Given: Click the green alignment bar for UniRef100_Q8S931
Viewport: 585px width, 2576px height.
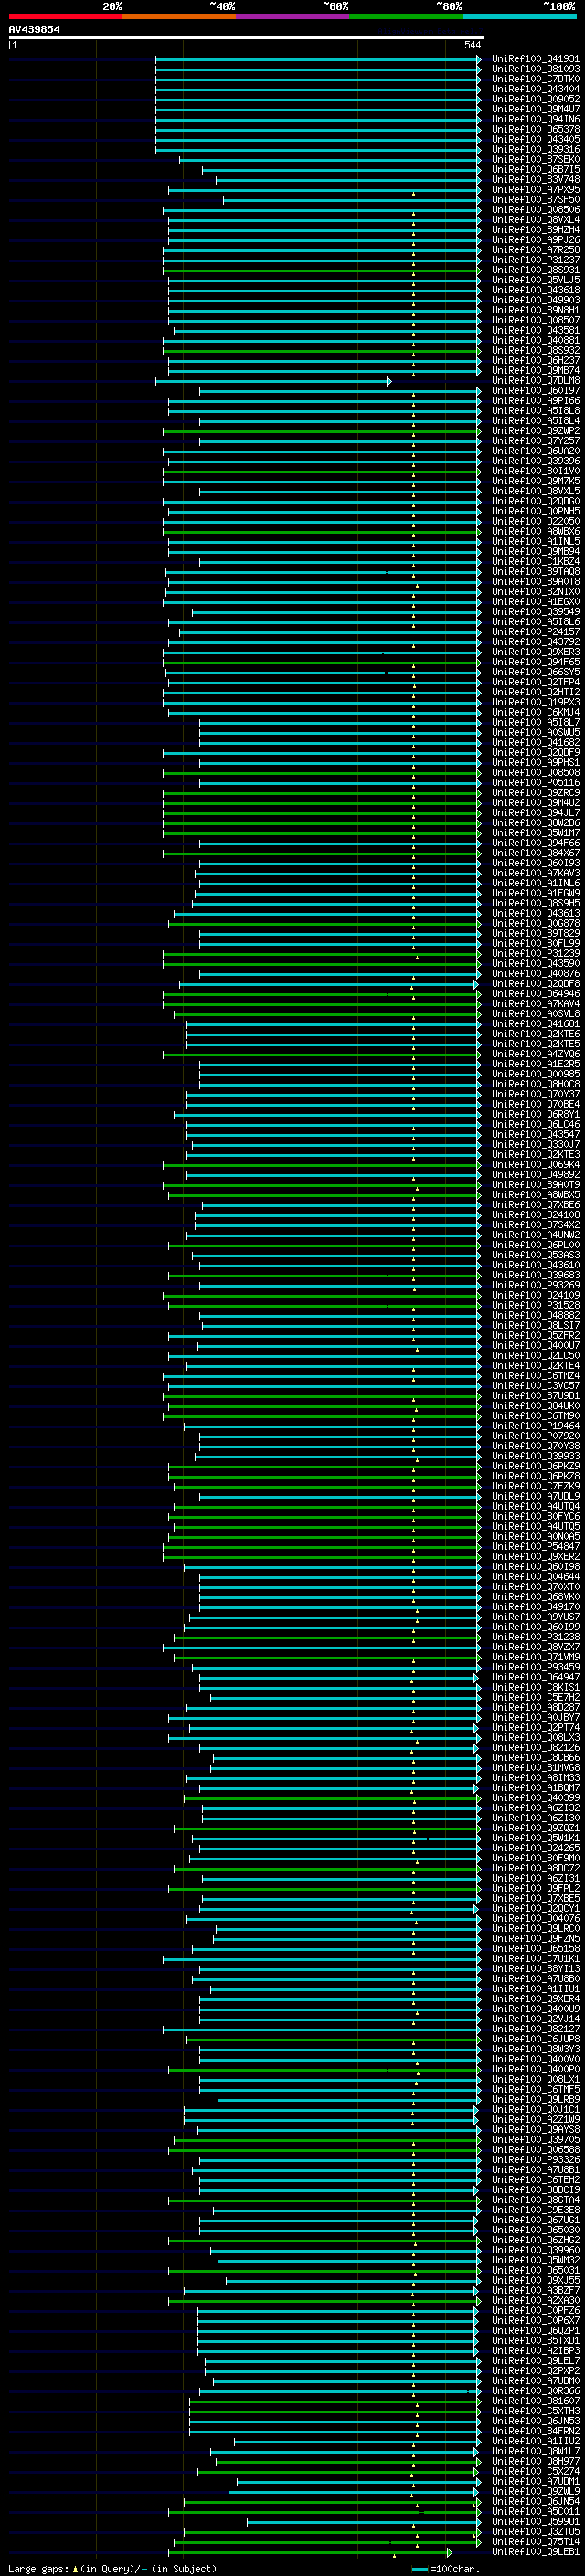Looking at the screenshot, I should pyautogui.click(x=322, y=270).
